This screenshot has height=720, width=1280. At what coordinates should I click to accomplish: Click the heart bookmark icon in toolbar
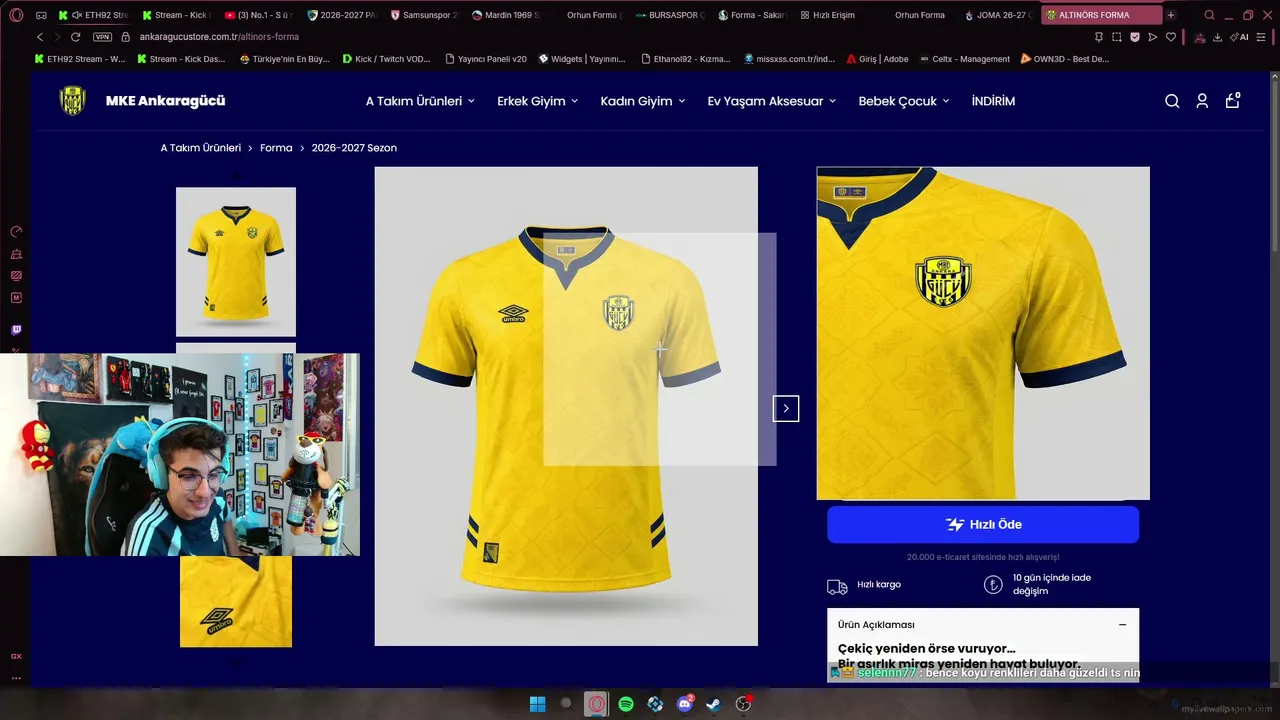tap(1171, 37)
